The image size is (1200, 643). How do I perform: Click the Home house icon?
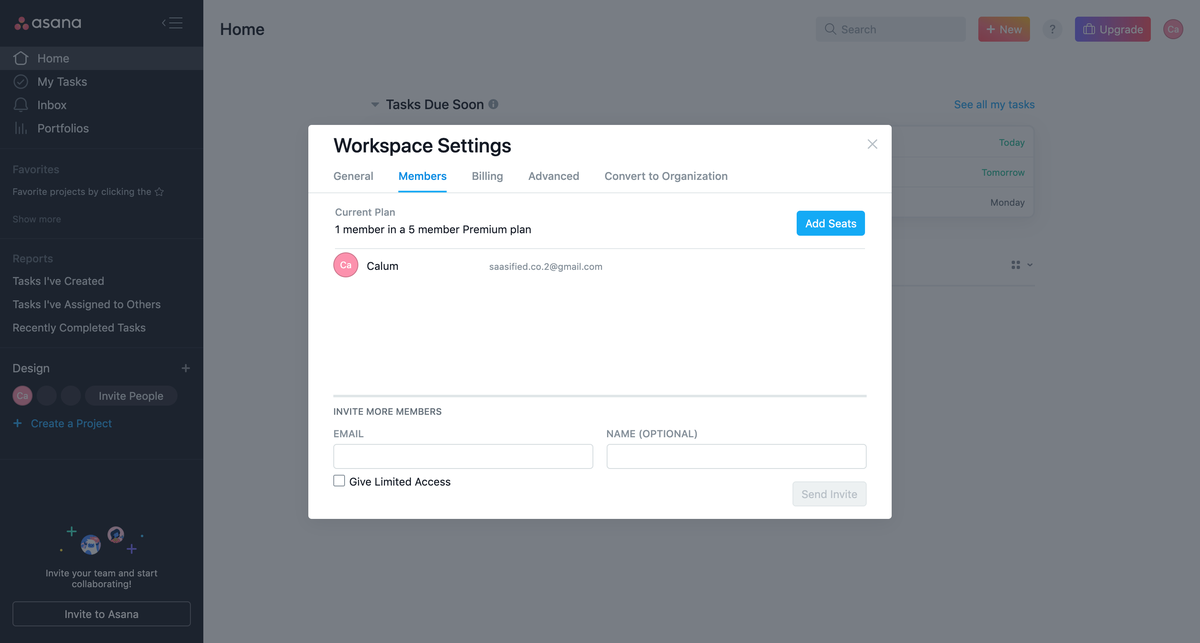pyautogui.click(x=21, y=58)
